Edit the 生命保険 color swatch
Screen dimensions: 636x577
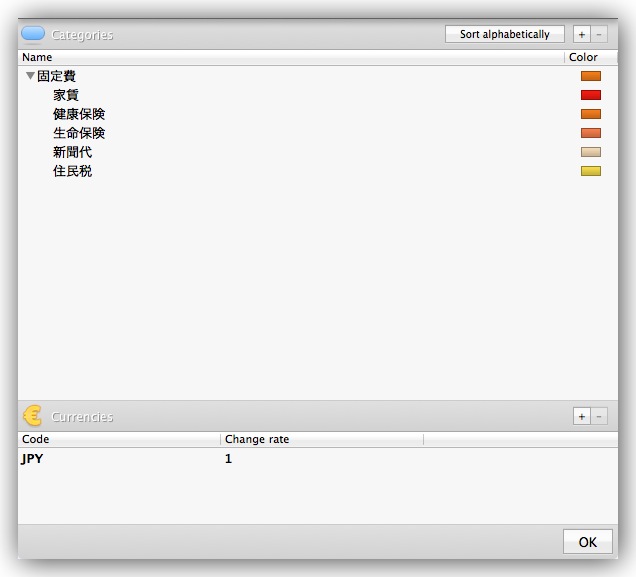tap(590, 133)
